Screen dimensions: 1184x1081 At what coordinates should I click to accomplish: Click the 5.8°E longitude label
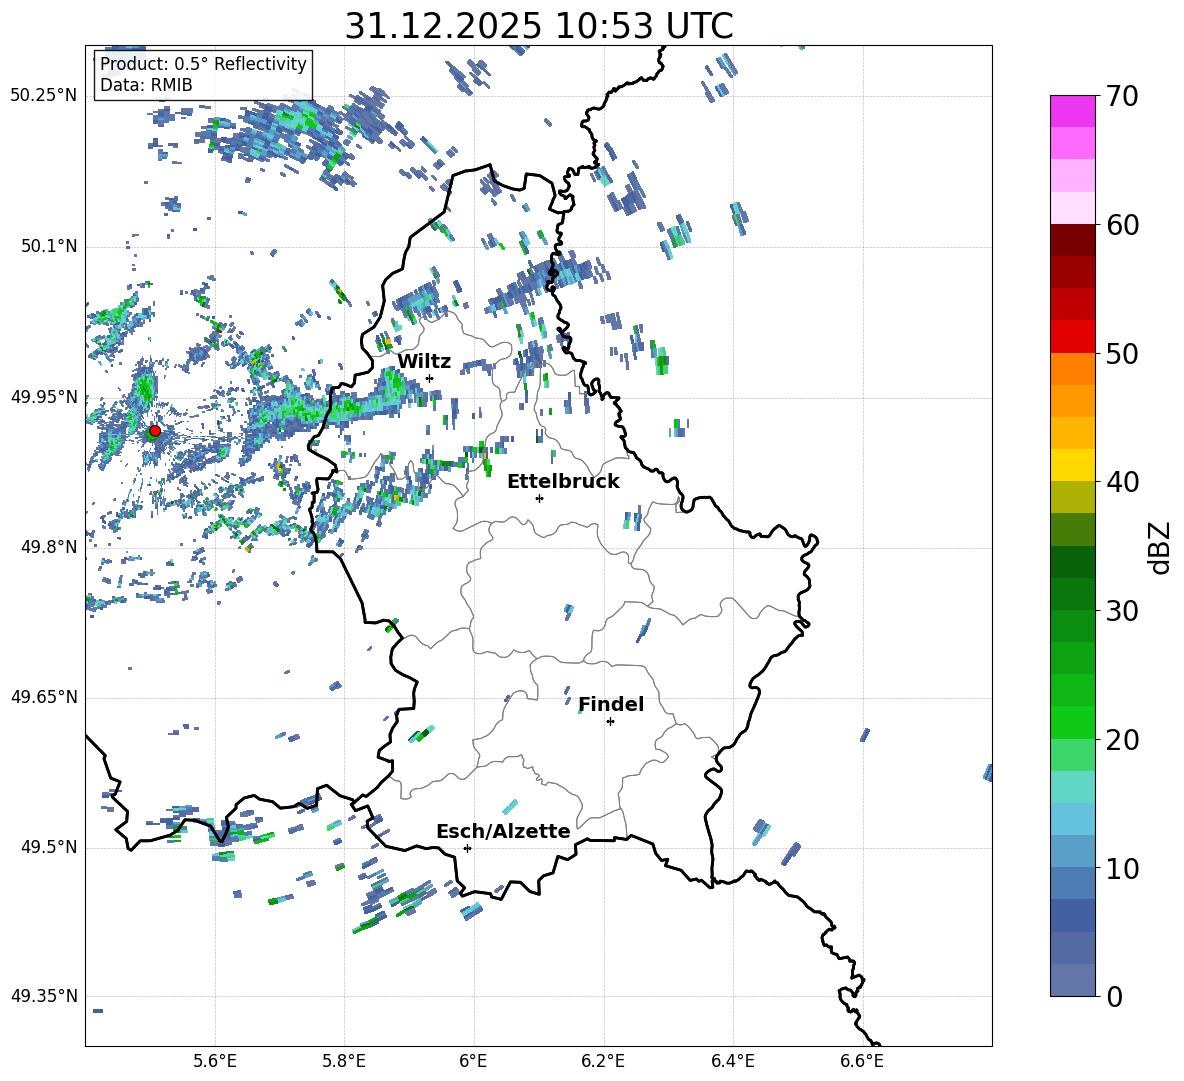click(x=344, y=1062)
